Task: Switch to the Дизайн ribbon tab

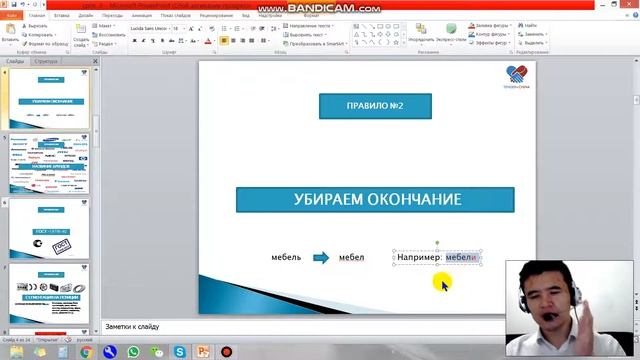Action: click(x=86, y=16)
